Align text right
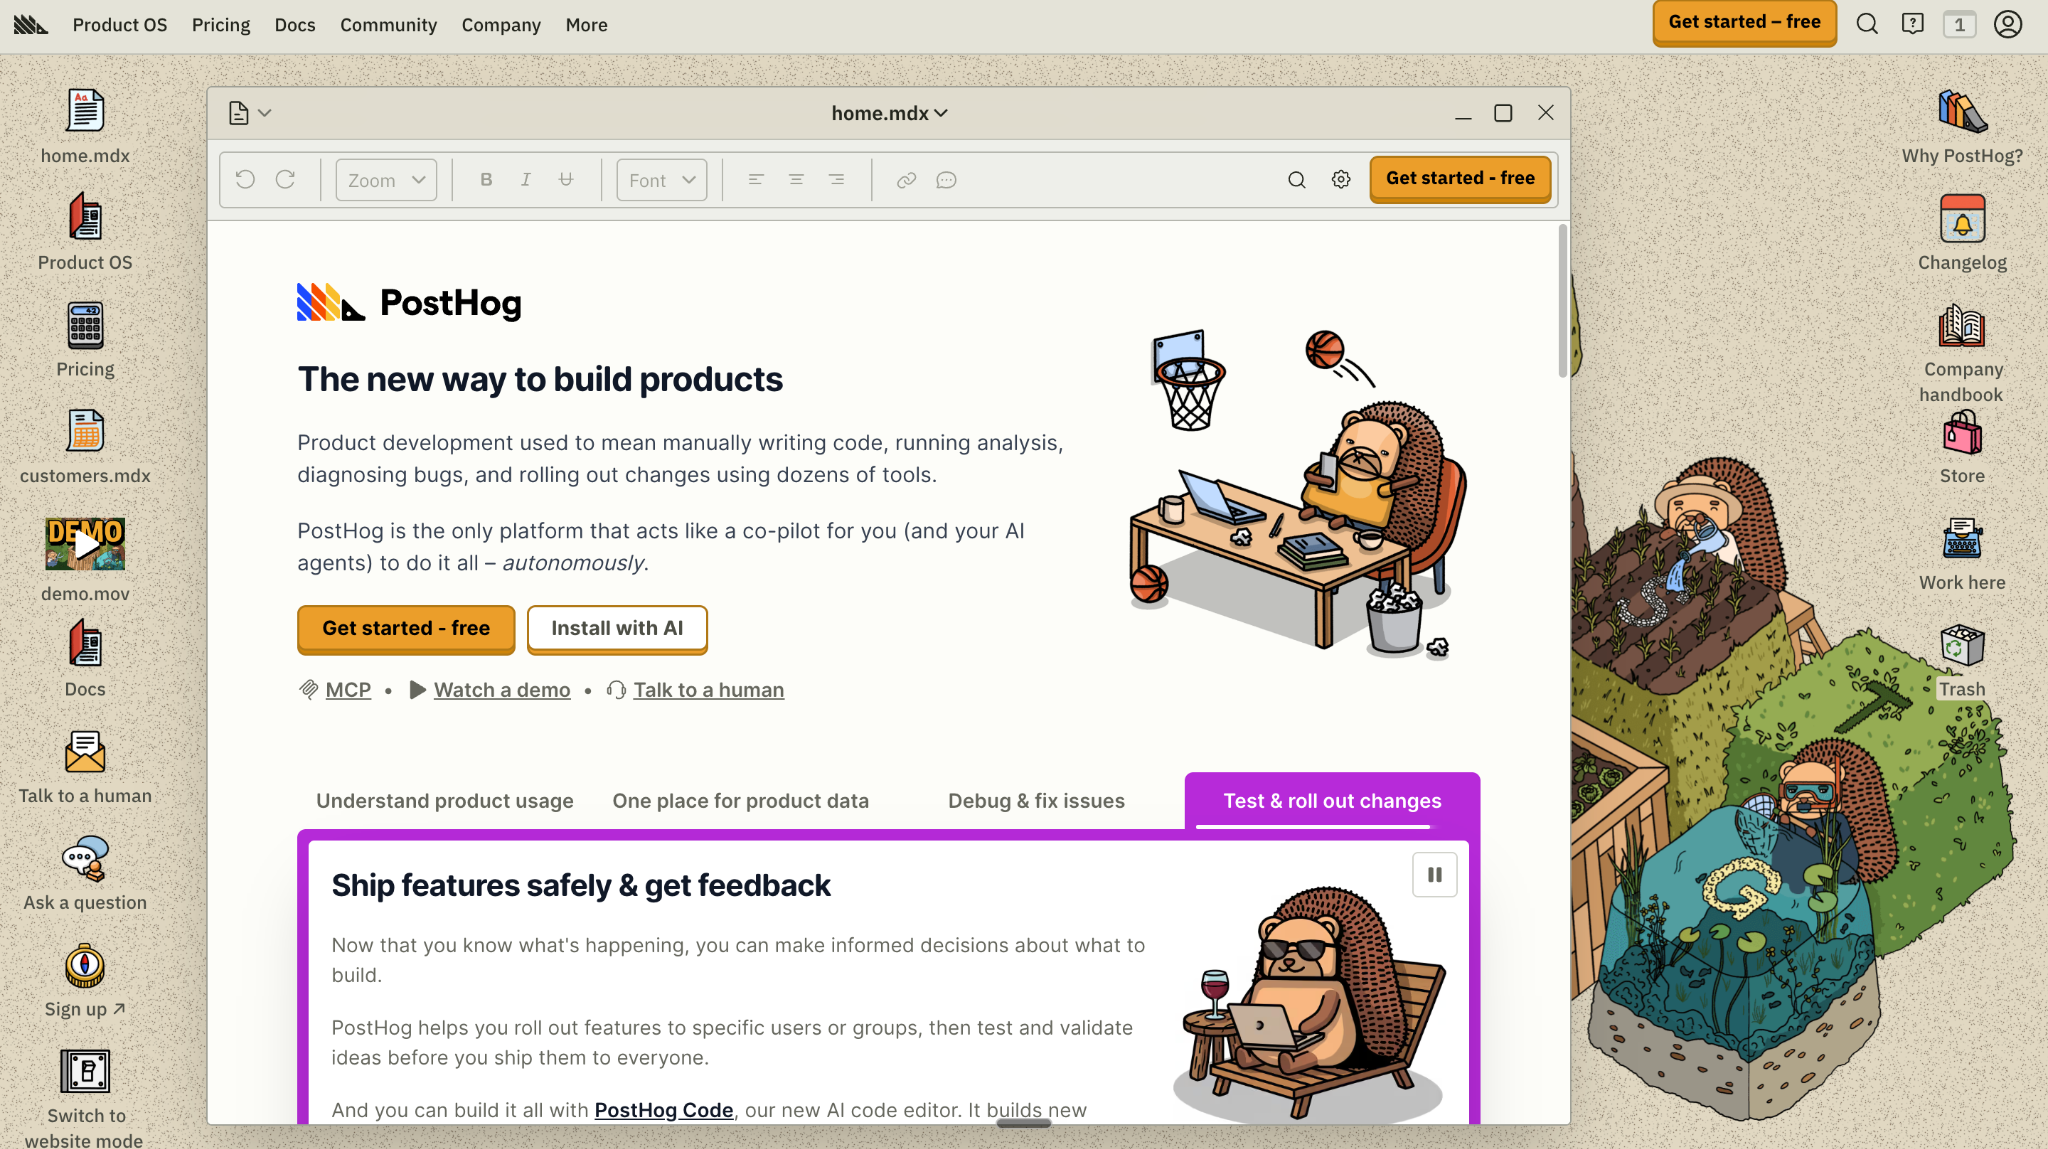Viewport: 2048px width, 1149px height. 836,180
